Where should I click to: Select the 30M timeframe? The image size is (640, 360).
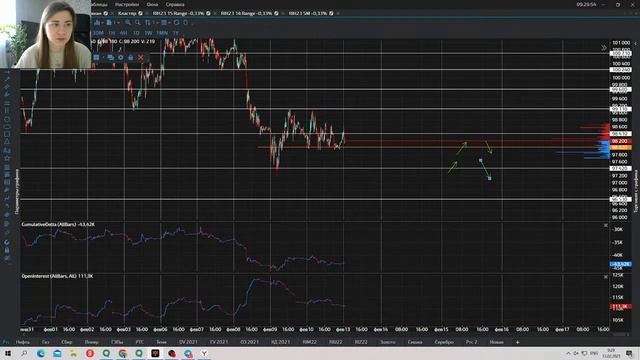coord(98,33)
